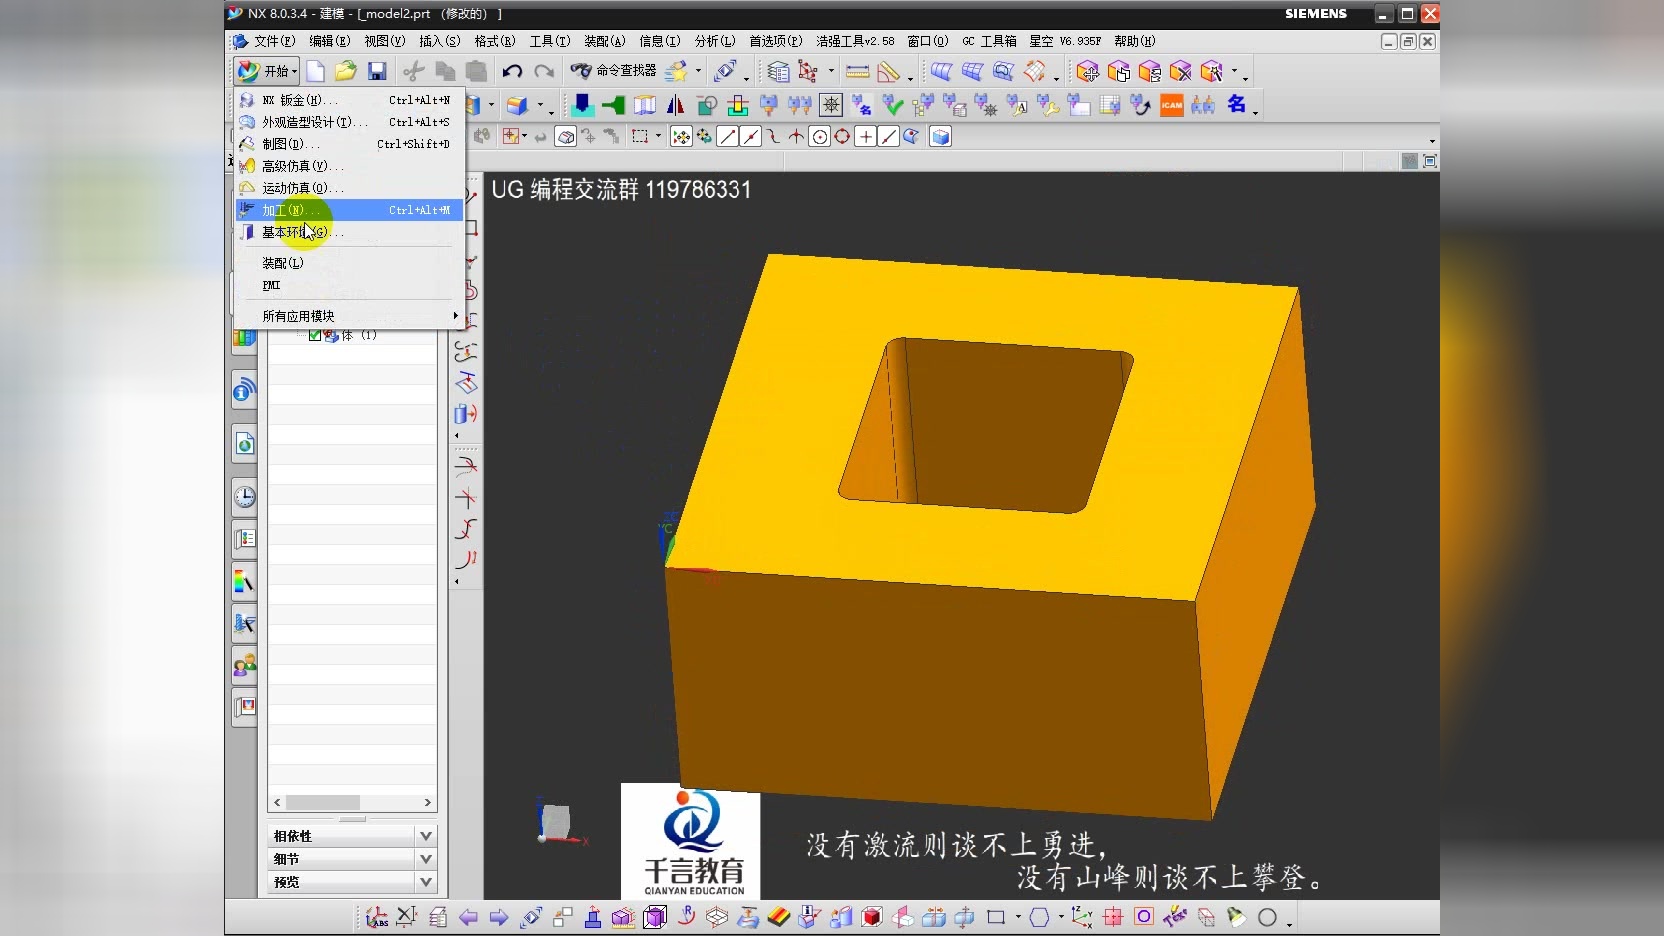Open a file using the folder icon

point(346,71)
